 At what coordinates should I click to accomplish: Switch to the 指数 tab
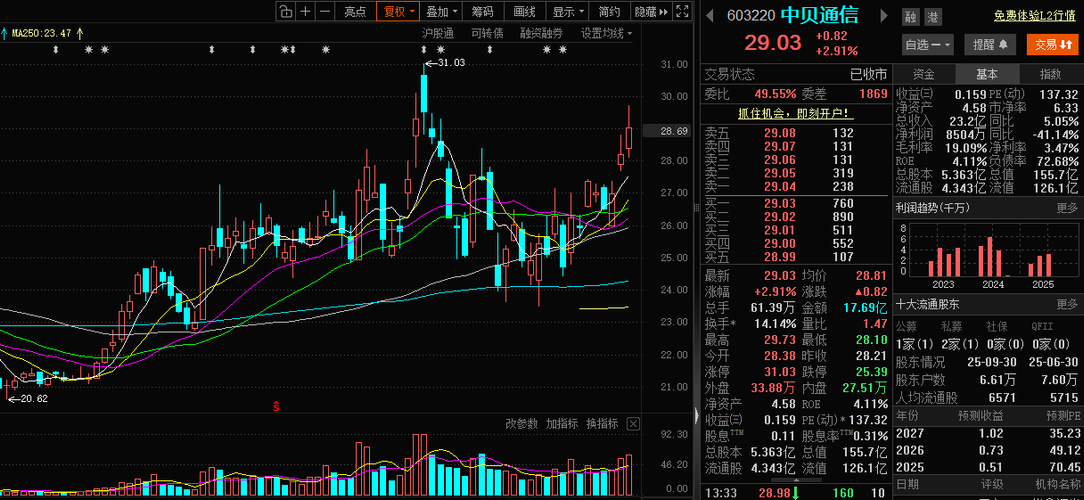(x=1051, y=74)
